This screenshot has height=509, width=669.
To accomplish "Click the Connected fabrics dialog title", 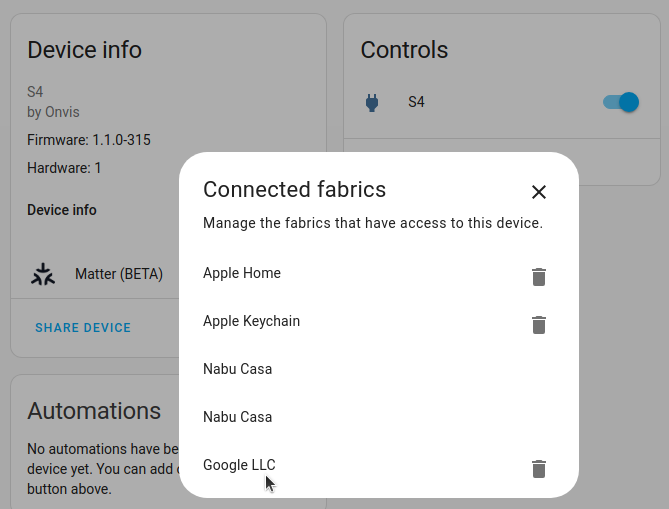I will [x=294, y=190].
